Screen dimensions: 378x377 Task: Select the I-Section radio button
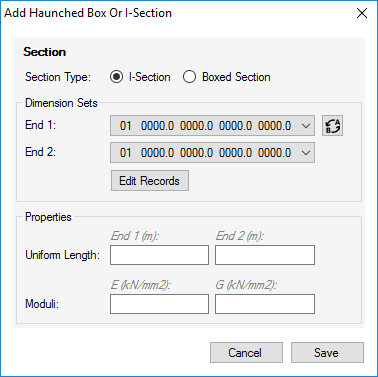pos(116,77)
